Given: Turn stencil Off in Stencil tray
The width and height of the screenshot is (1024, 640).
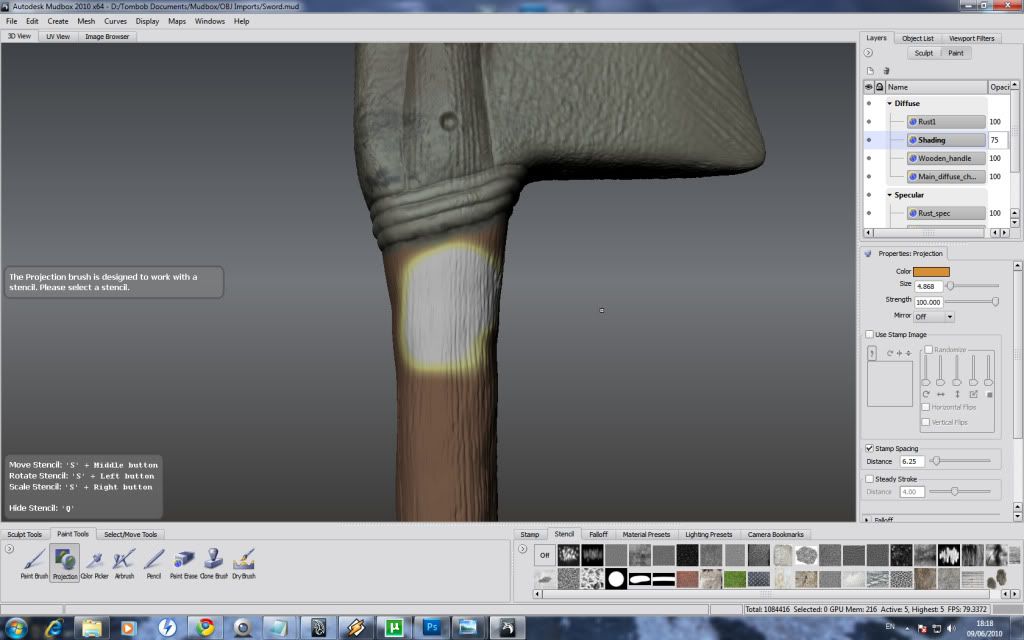Looking at the screenshot, I should coord(545,554).
